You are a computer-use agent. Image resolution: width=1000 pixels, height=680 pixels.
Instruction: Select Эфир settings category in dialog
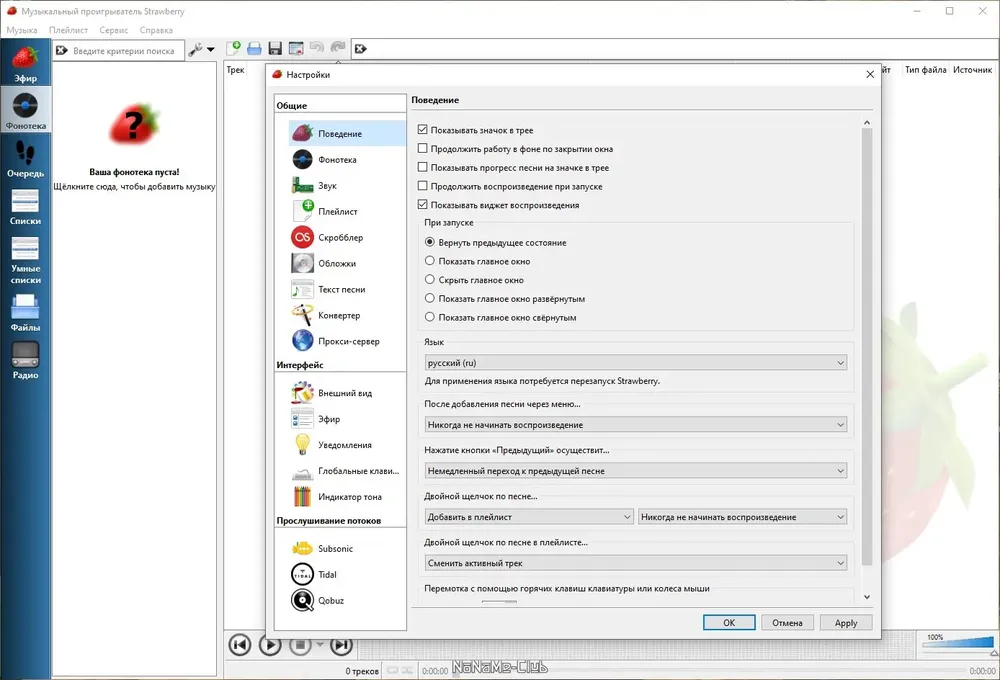click(347, 419)
